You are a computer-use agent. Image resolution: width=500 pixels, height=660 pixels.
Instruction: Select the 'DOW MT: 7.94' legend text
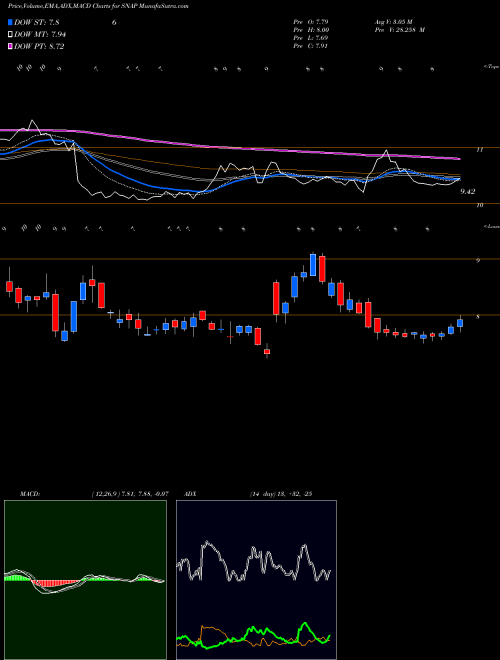coord(40,35)
